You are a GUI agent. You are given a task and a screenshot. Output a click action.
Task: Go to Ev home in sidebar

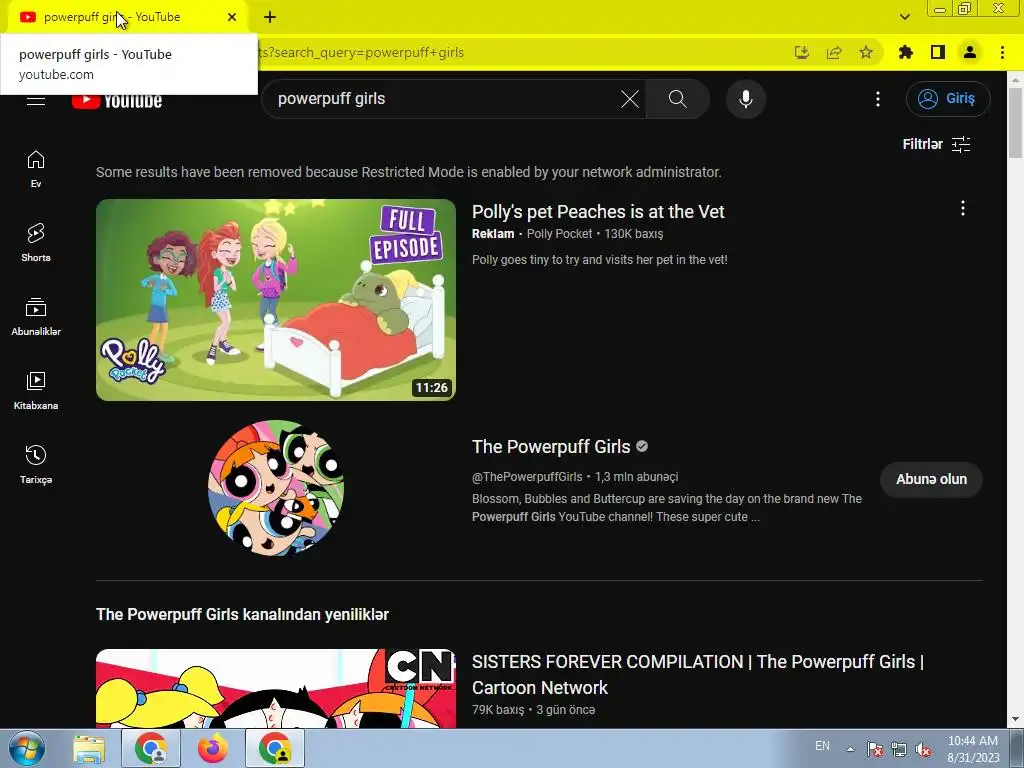(x=36, y=169)
